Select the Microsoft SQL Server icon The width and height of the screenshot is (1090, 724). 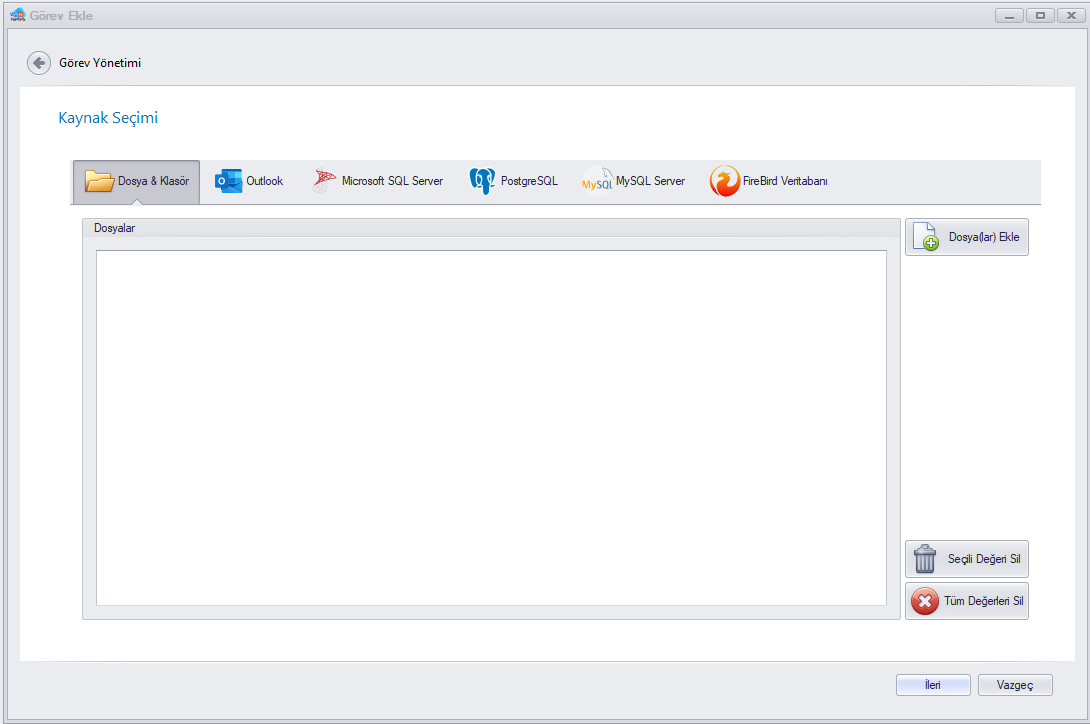tap(325, 182)
